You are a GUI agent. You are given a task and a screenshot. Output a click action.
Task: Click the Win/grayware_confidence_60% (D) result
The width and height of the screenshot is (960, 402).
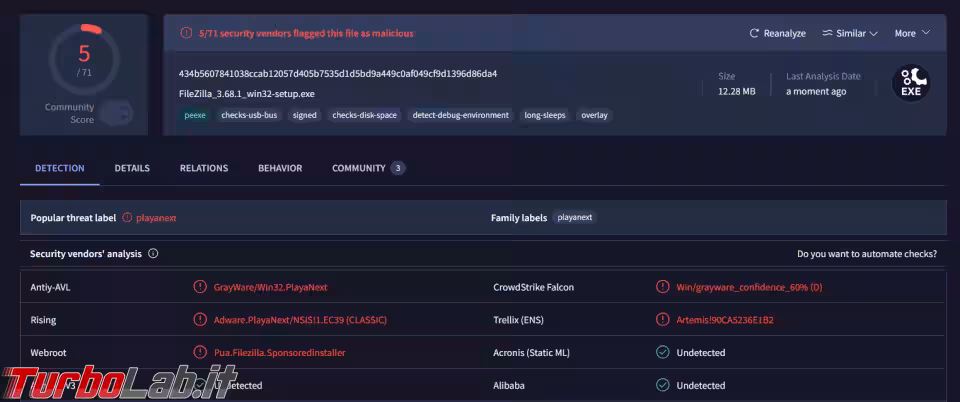pyautogui.click(x=749, y=287)
